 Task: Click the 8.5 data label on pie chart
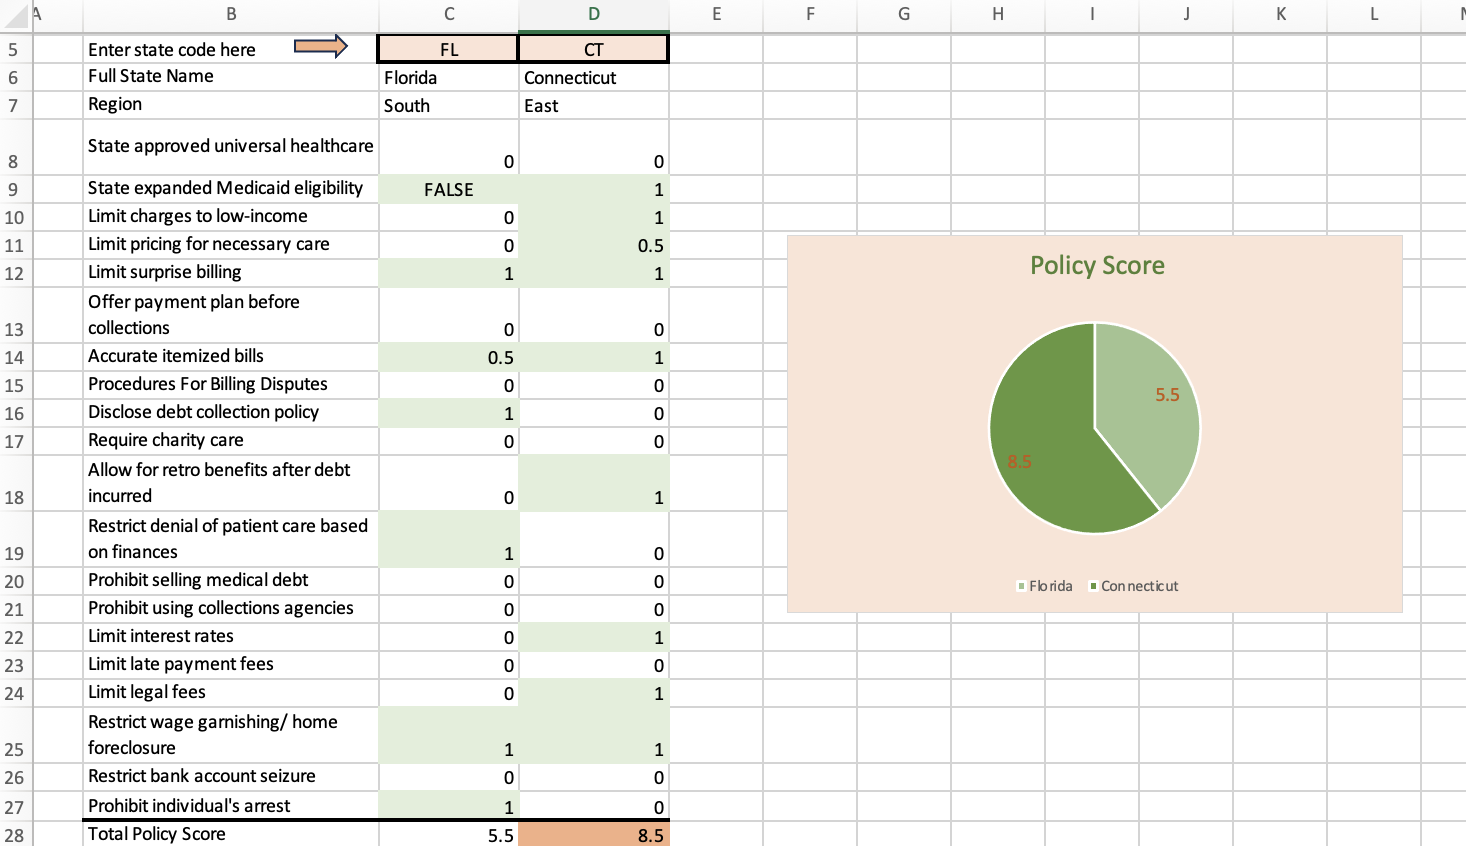[1019, 461]
